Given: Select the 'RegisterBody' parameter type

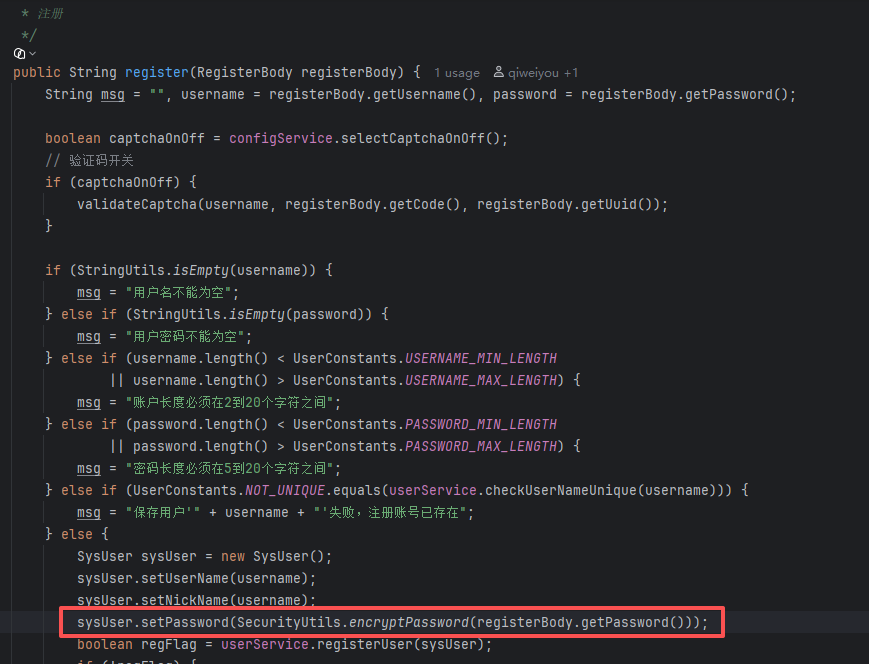Looking at the screenshot, I should coord(244,73).
